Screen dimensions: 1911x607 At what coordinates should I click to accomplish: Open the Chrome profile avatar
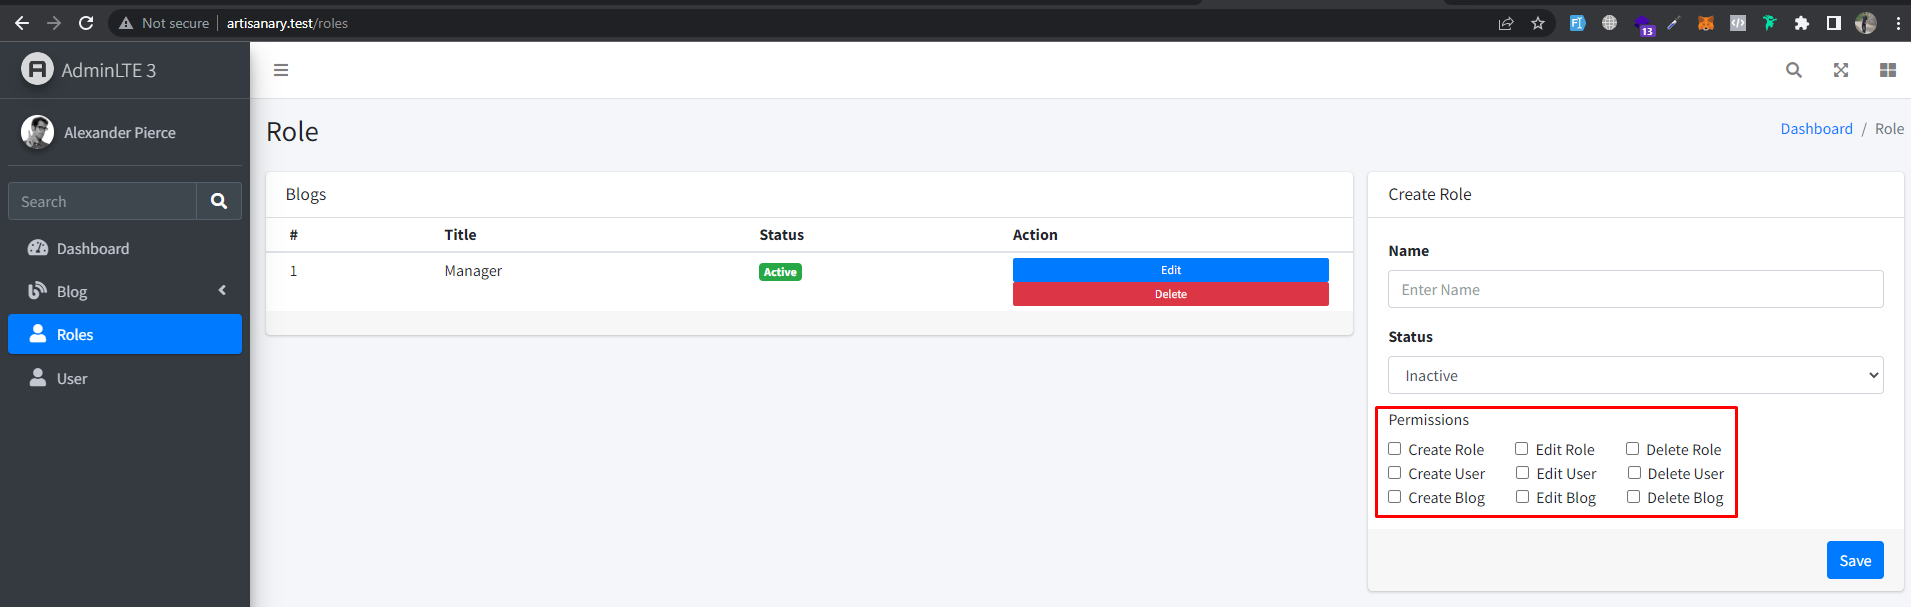coord(1866,23)
